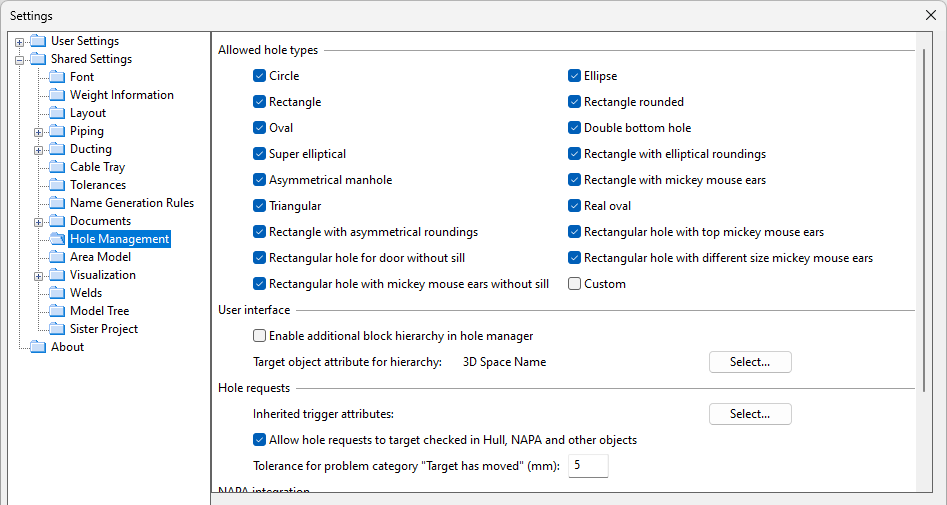Uncheck the Circle hole type
The width and height of the screenshot is (947, 505).
click(260, 76)
